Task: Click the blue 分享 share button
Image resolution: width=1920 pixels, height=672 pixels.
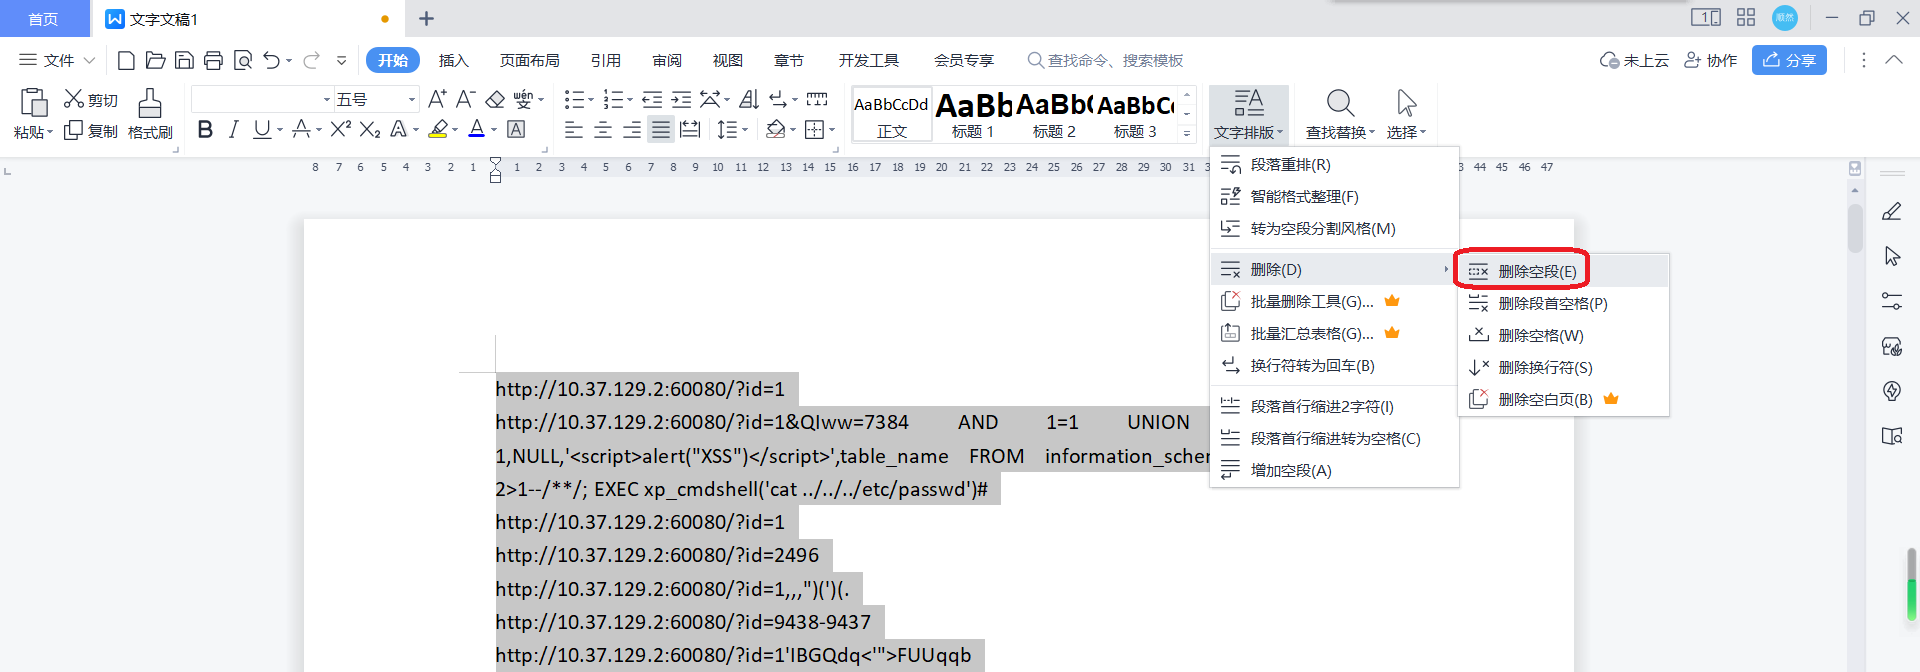Action: 1789,61
